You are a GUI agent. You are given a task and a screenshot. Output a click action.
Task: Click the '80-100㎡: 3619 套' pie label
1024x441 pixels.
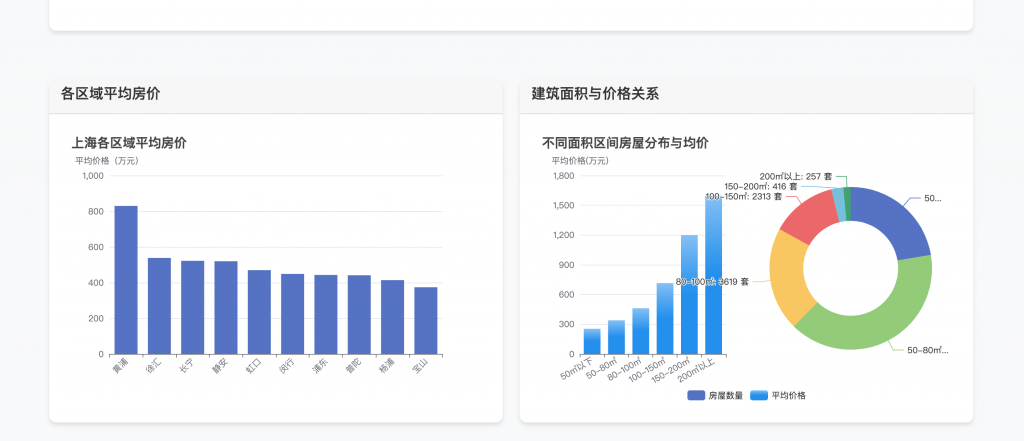coord(712,282)
